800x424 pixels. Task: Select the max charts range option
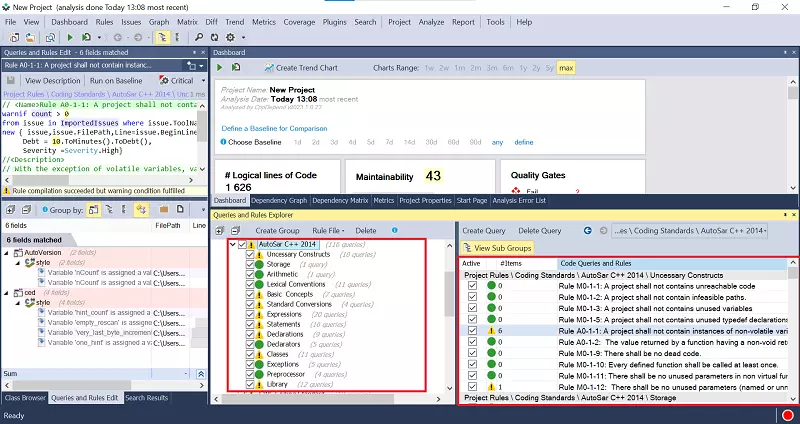pos(566,67)
